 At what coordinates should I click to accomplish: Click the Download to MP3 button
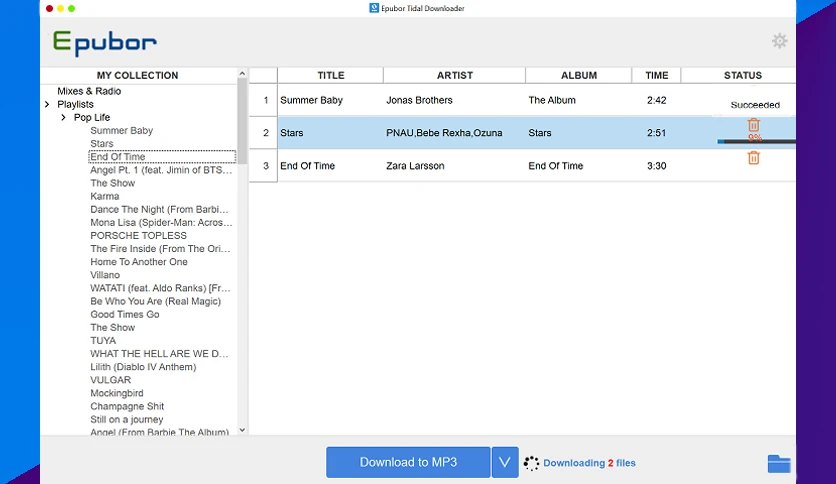tap(408, 462)
